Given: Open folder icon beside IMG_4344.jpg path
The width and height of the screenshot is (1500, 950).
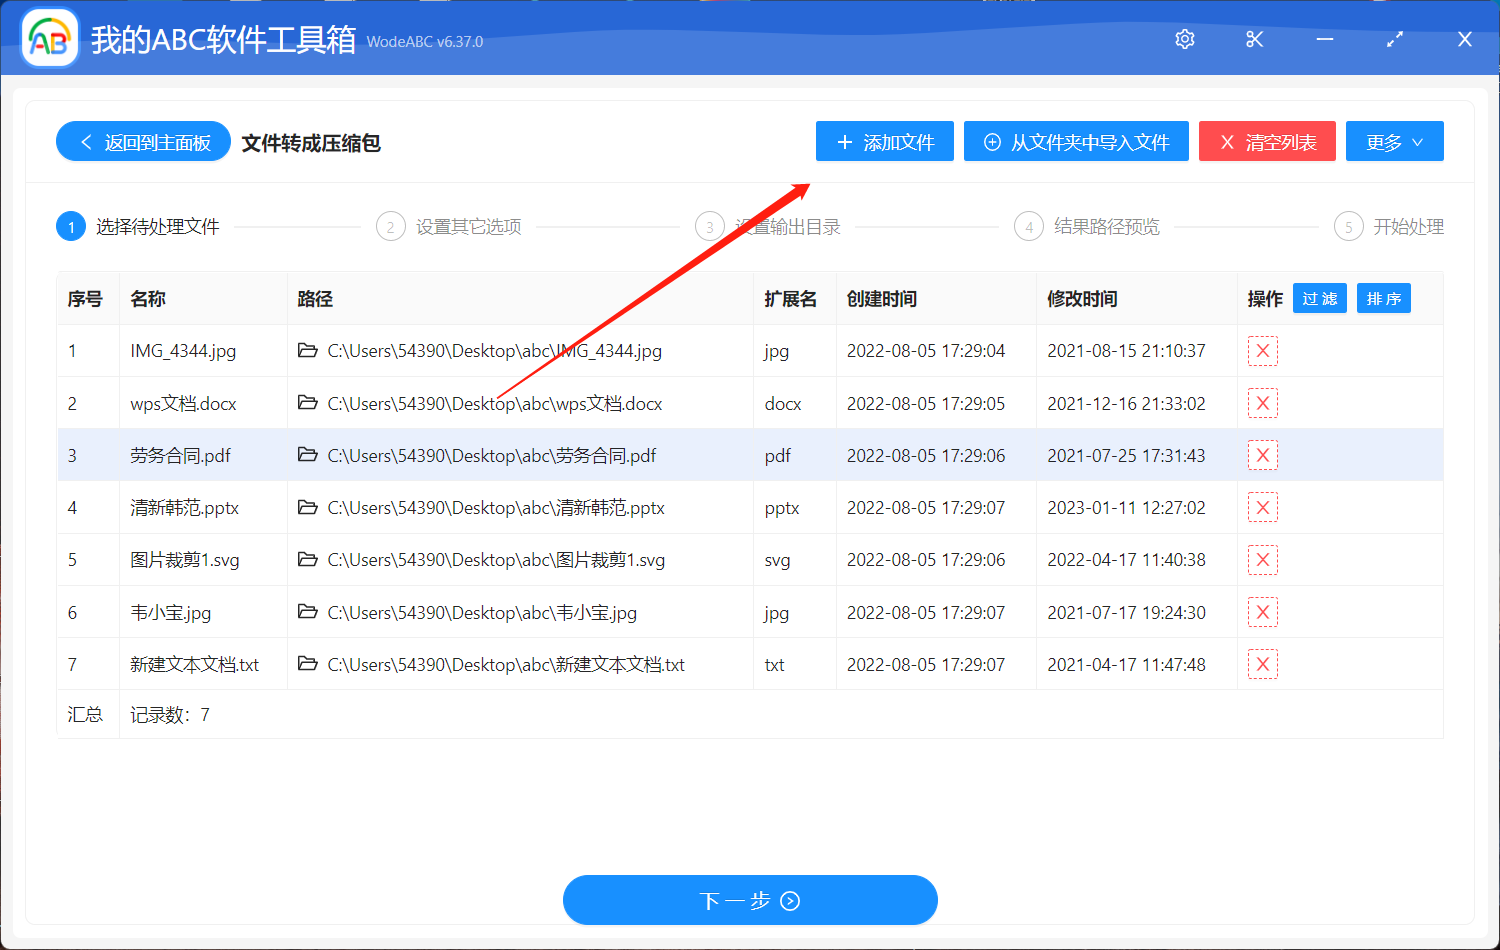Looking at the screenshot, I should coord(308,351).
